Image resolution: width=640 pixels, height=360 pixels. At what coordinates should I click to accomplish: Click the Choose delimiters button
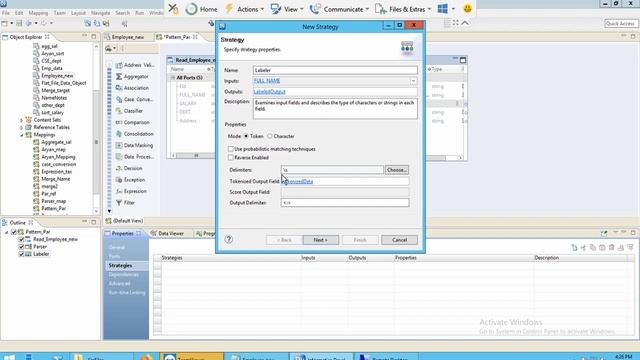coord(397,170)
